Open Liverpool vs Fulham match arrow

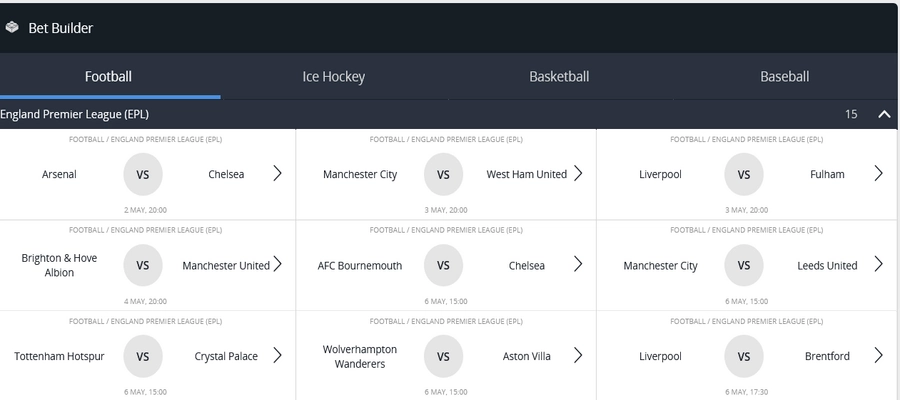click(x=878, y=173)
